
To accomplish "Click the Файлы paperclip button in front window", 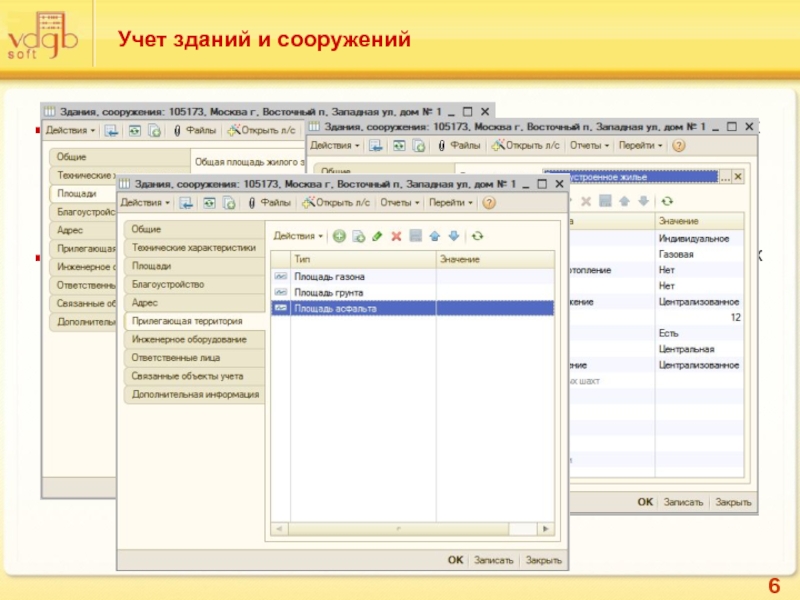I will tap(269, 202).
